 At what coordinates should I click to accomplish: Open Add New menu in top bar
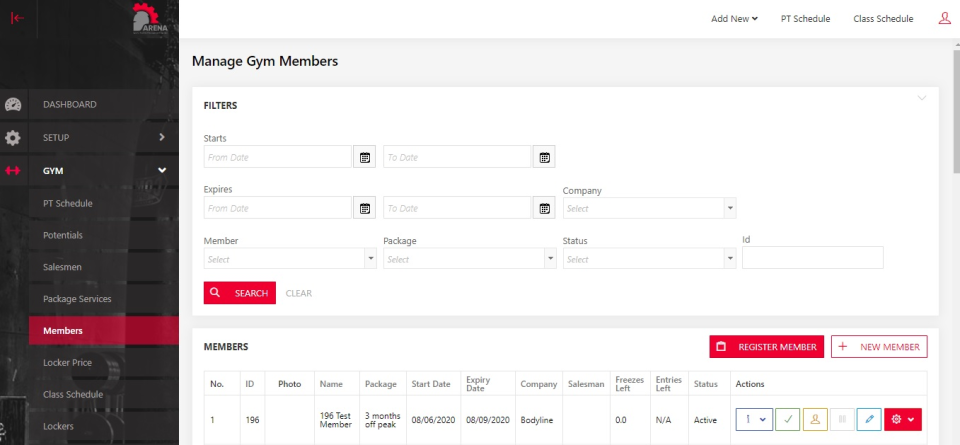tap(734, 18)
